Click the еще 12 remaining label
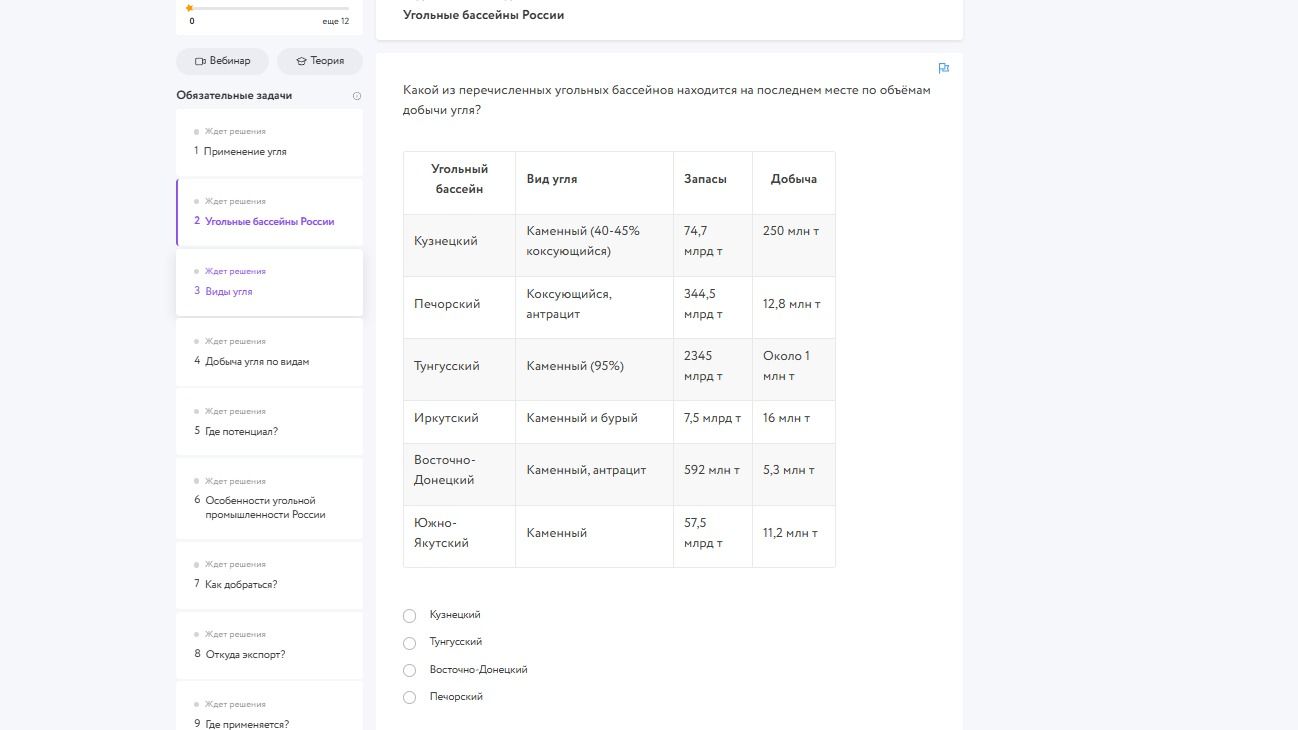Image resolution: width=1298 pixels, height=730 pixels. tap(336, 22)
